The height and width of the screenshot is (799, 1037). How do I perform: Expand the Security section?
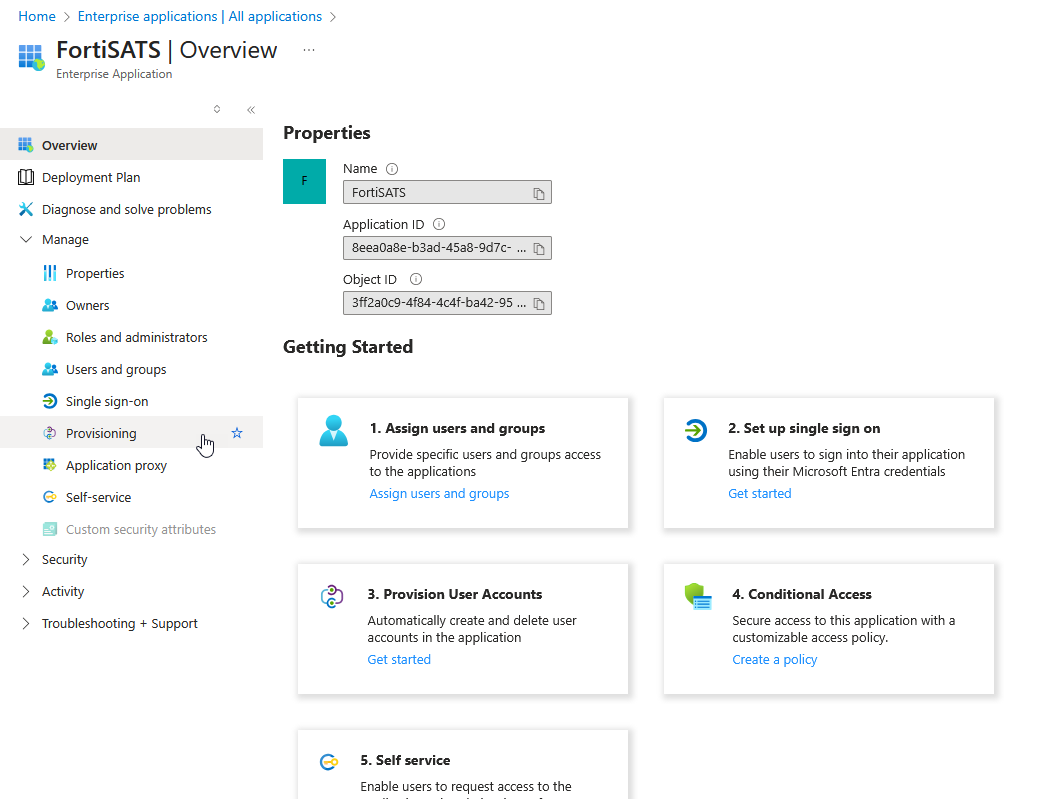pos(26,560)
